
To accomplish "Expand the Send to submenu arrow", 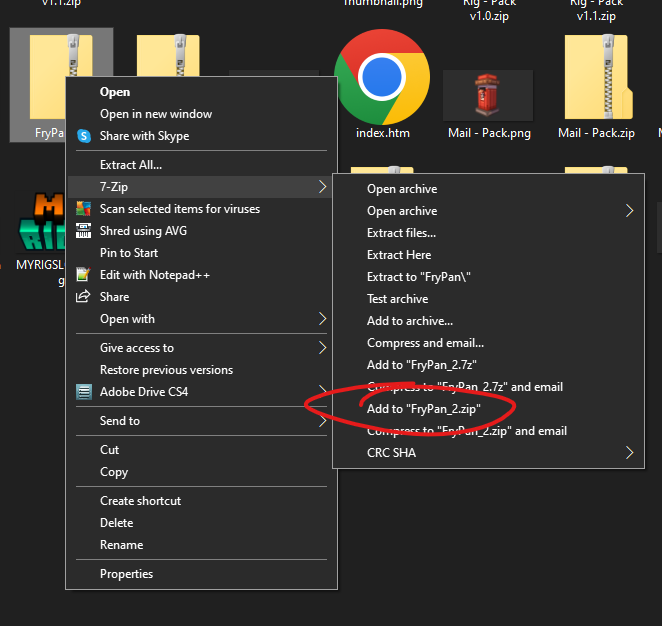I will coord(322,420).
